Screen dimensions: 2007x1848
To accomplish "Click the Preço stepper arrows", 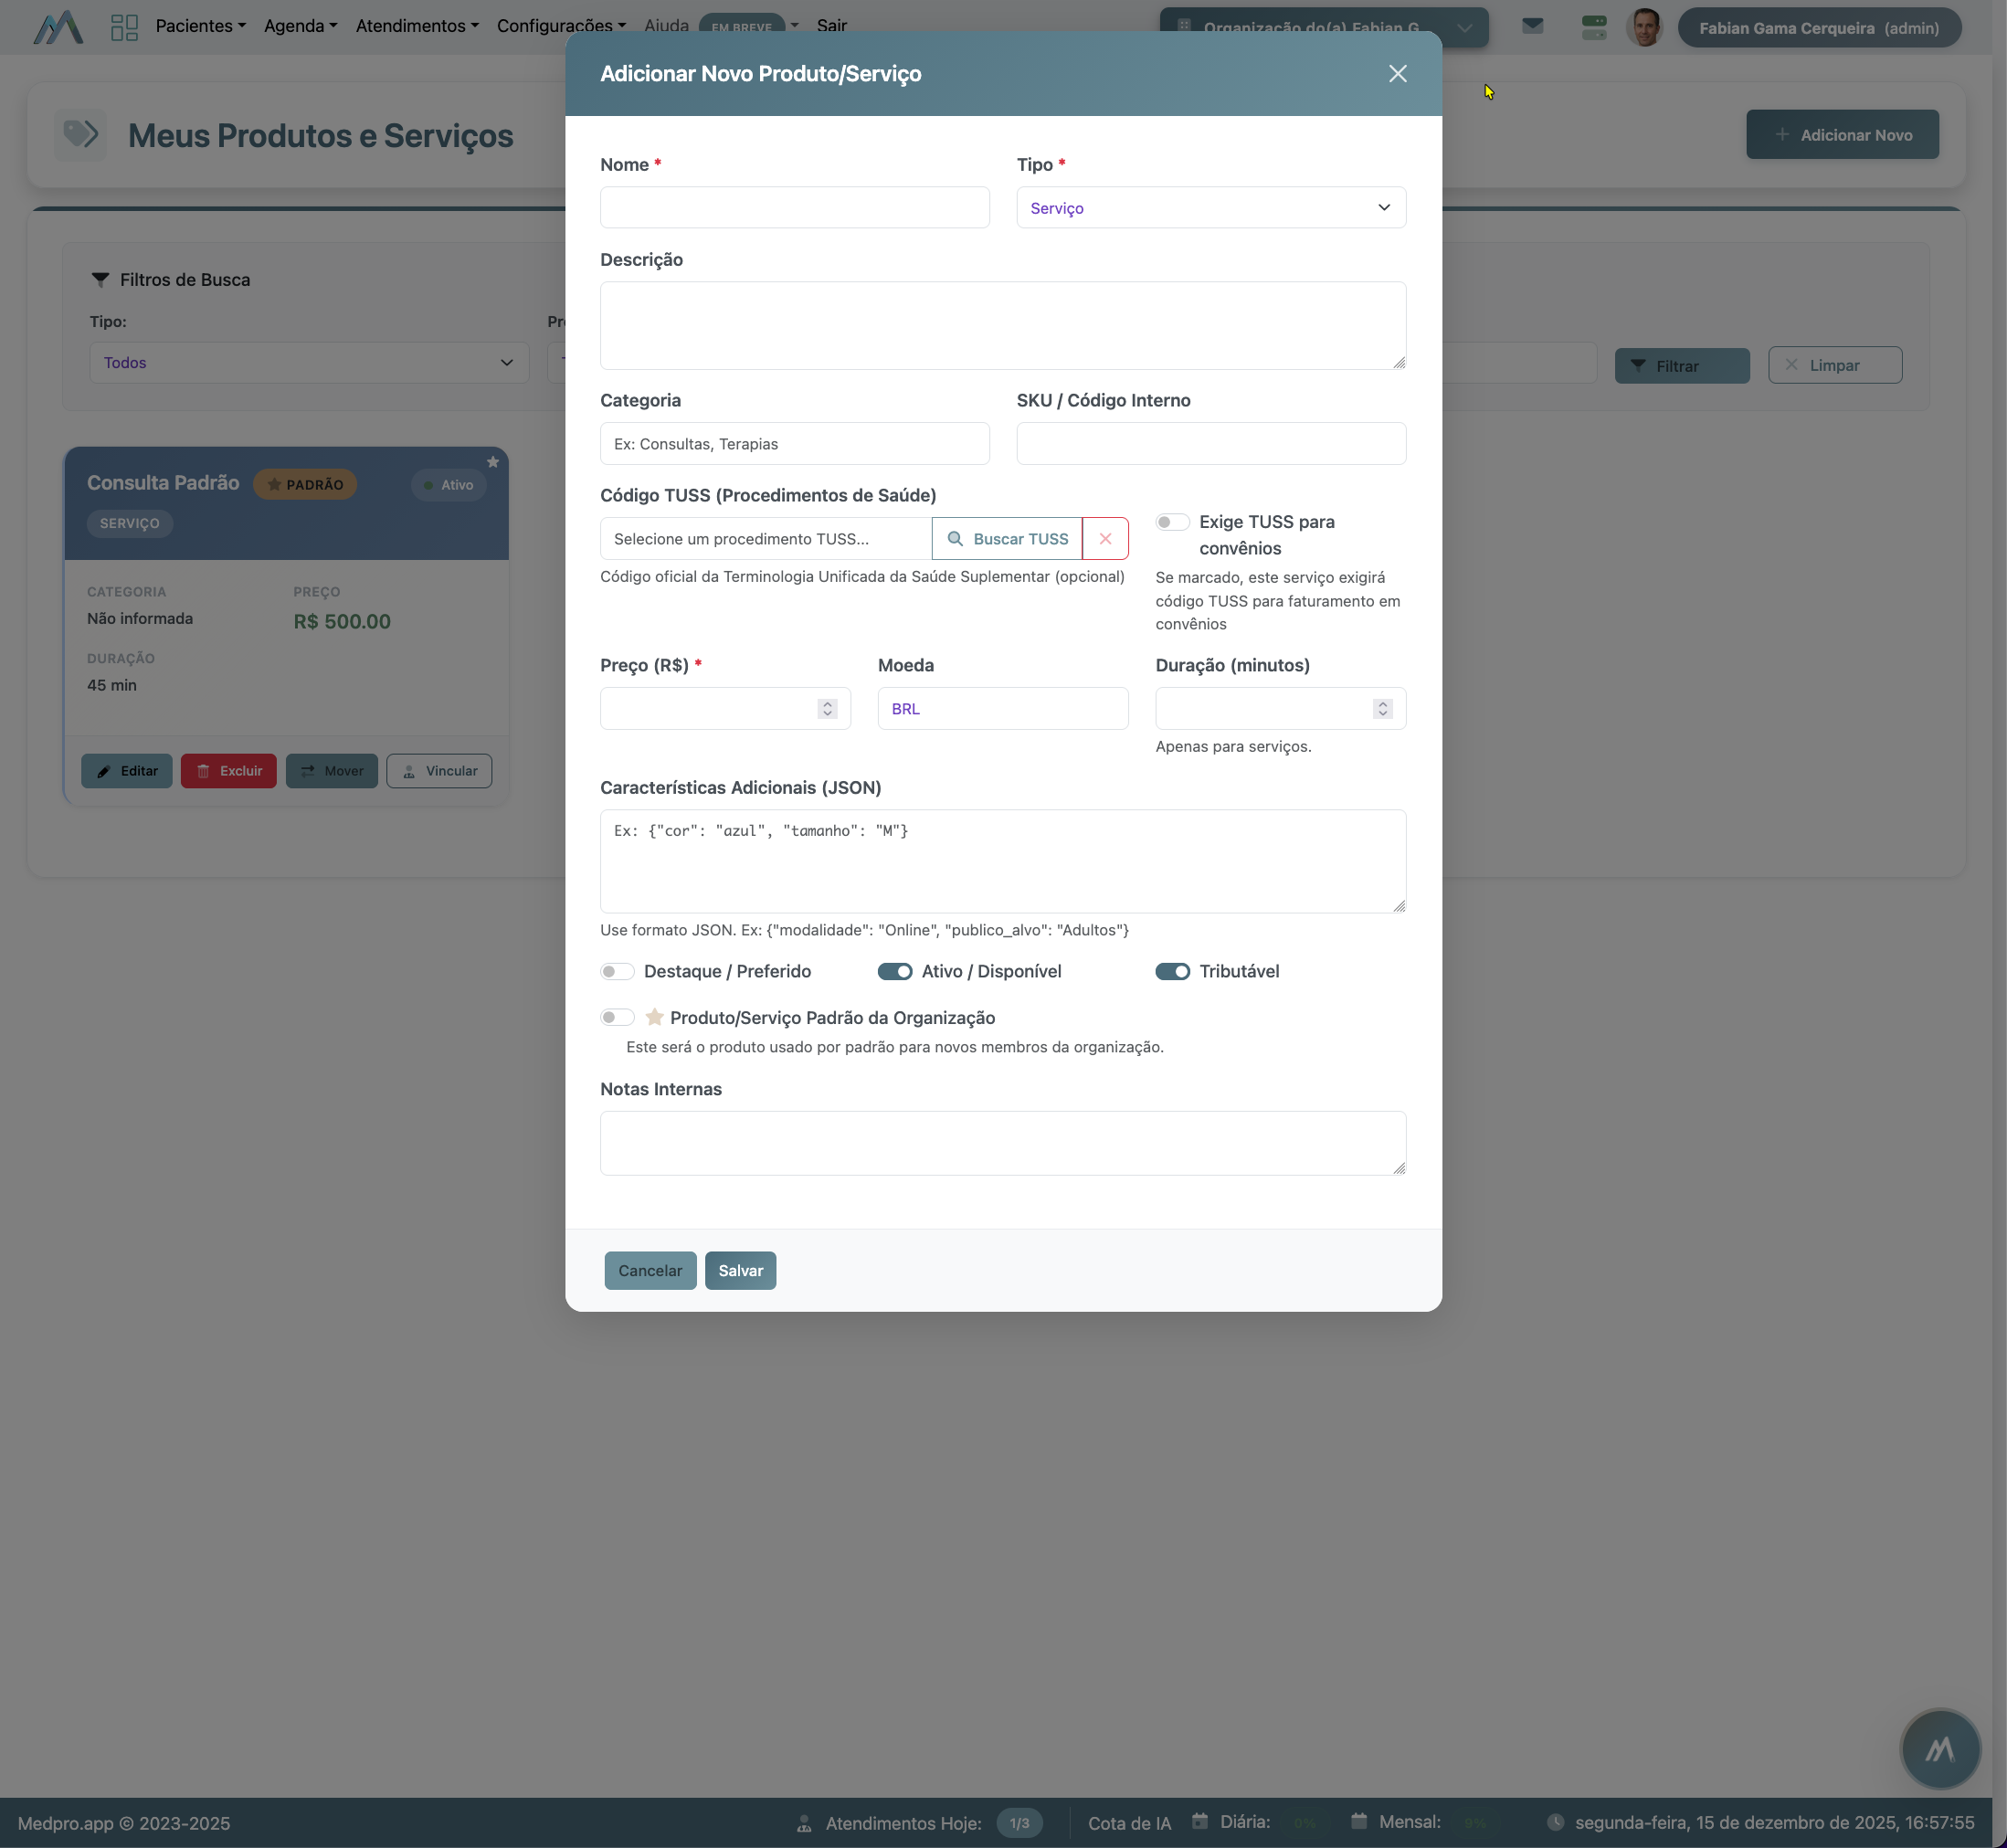I will click(827, 709).
